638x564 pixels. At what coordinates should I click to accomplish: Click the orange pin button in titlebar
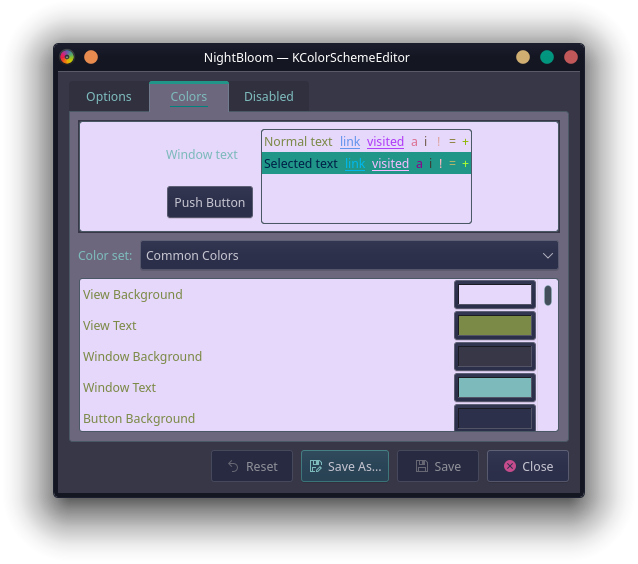(91, 57)
